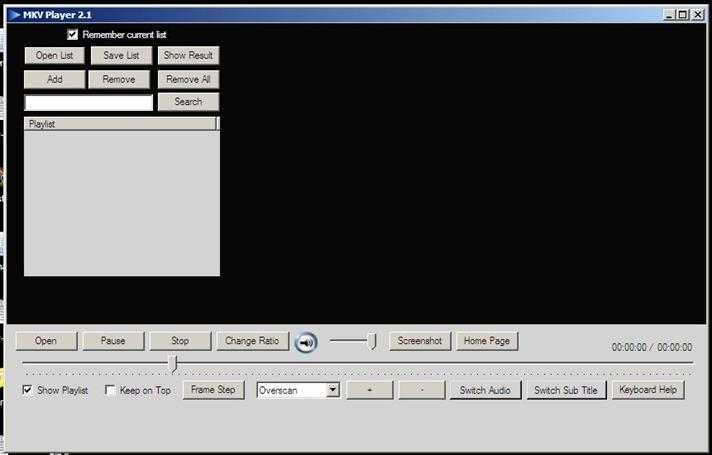The image size is (712, 455).
Task: Click the volume slider handle
Action: click(x=372, y=341)
